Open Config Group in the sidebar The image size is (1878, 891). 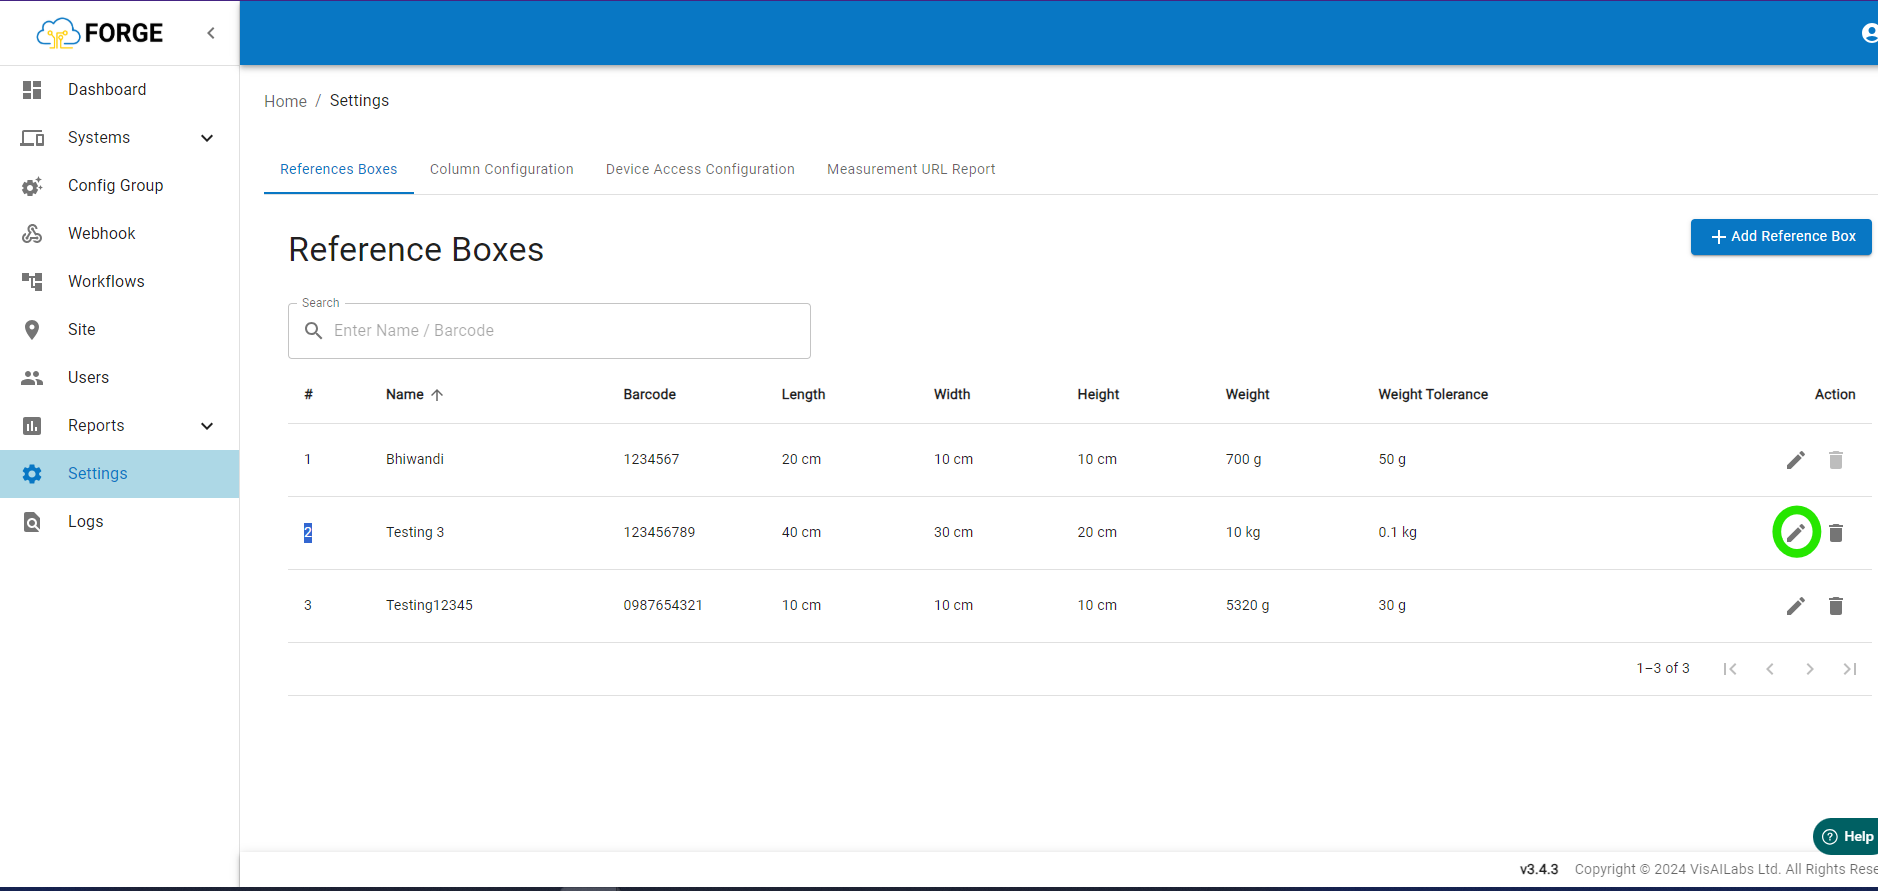[119, 186]
